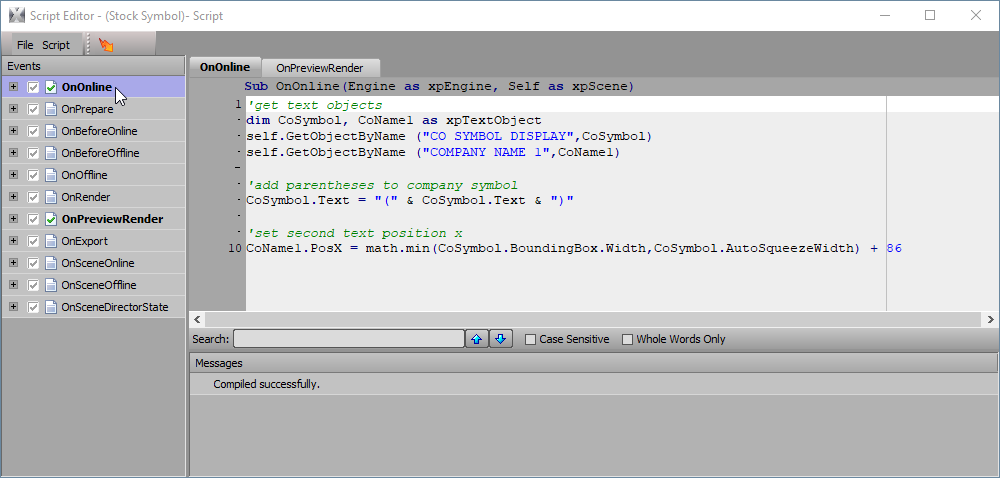This screenshot has width=1000, height=478.
Task: Click code line 'add parentheses to company symbol' comment
Action: tap(382, 185)
